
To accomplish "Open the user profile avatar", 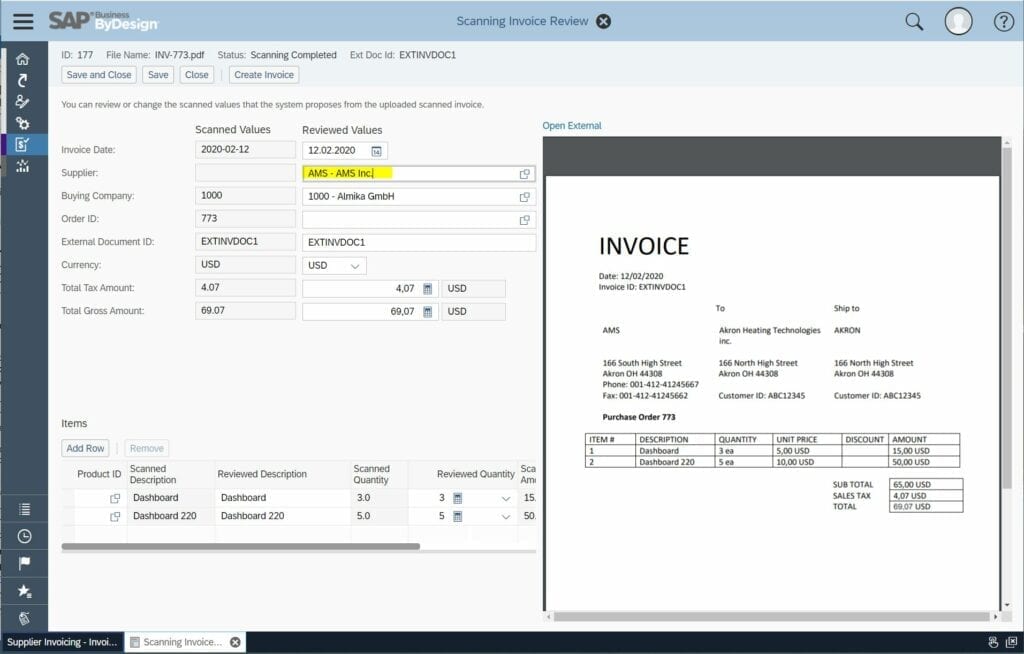I will pos(958,22).
